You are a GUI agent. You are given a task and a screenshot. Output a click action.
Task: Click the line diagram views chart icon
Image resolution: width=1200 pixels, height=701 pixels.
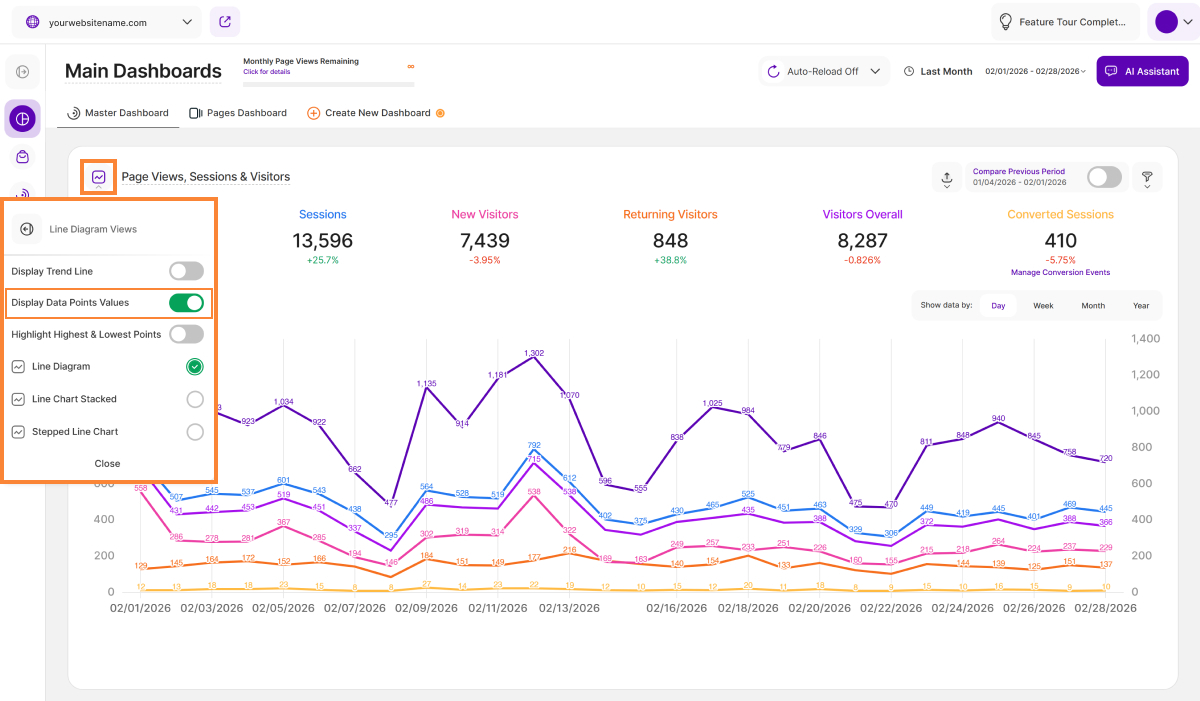point(99,177)
